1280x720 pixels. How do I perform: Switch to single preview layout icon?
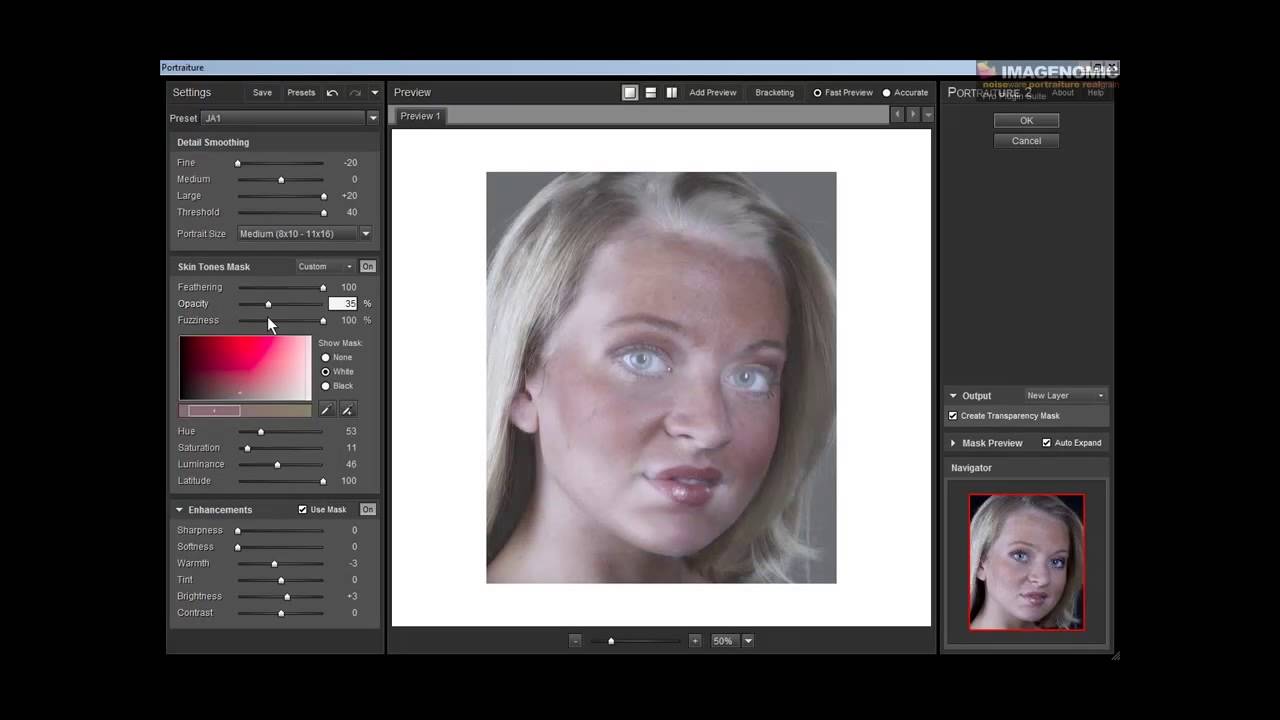point(630,93)
